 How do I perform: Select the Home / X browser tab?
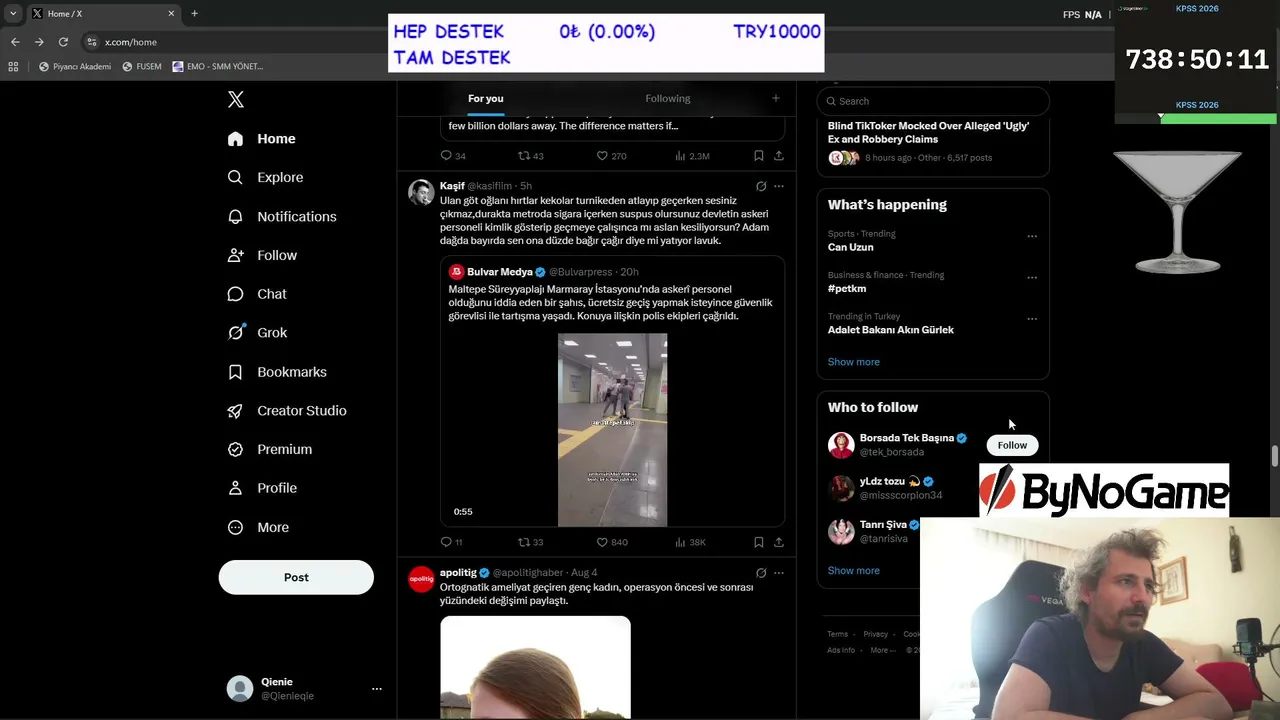point(102,14)
